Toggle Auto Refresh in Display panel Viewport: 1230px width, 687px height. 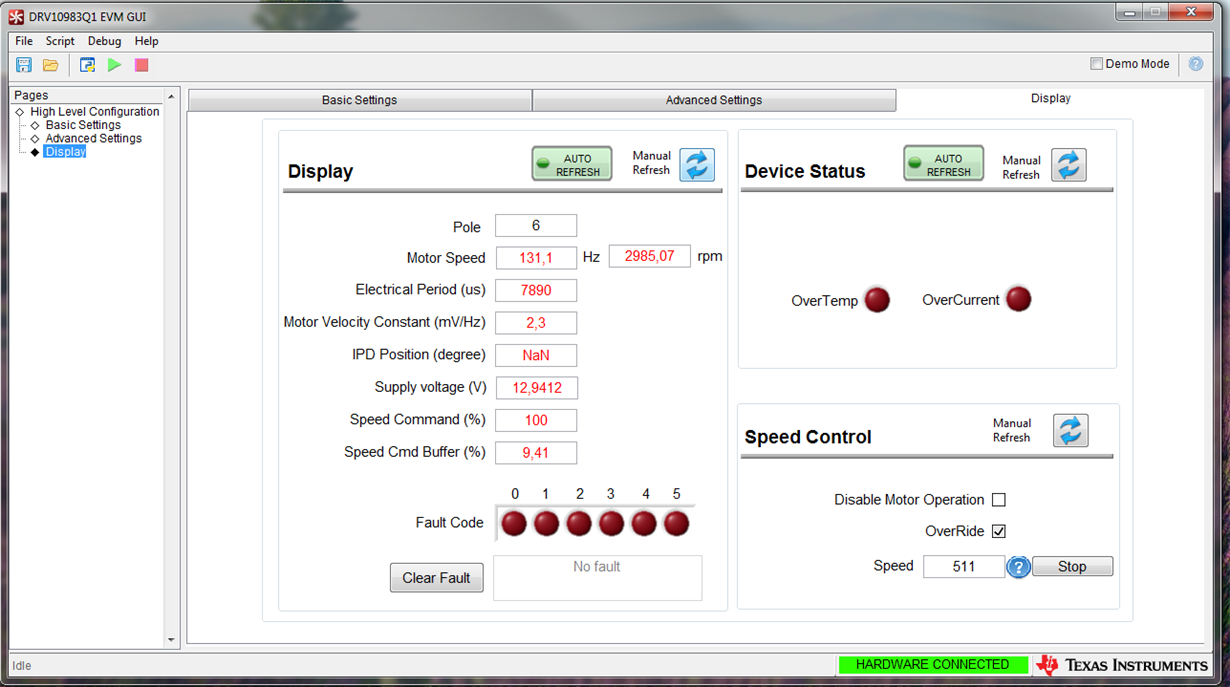572,164
